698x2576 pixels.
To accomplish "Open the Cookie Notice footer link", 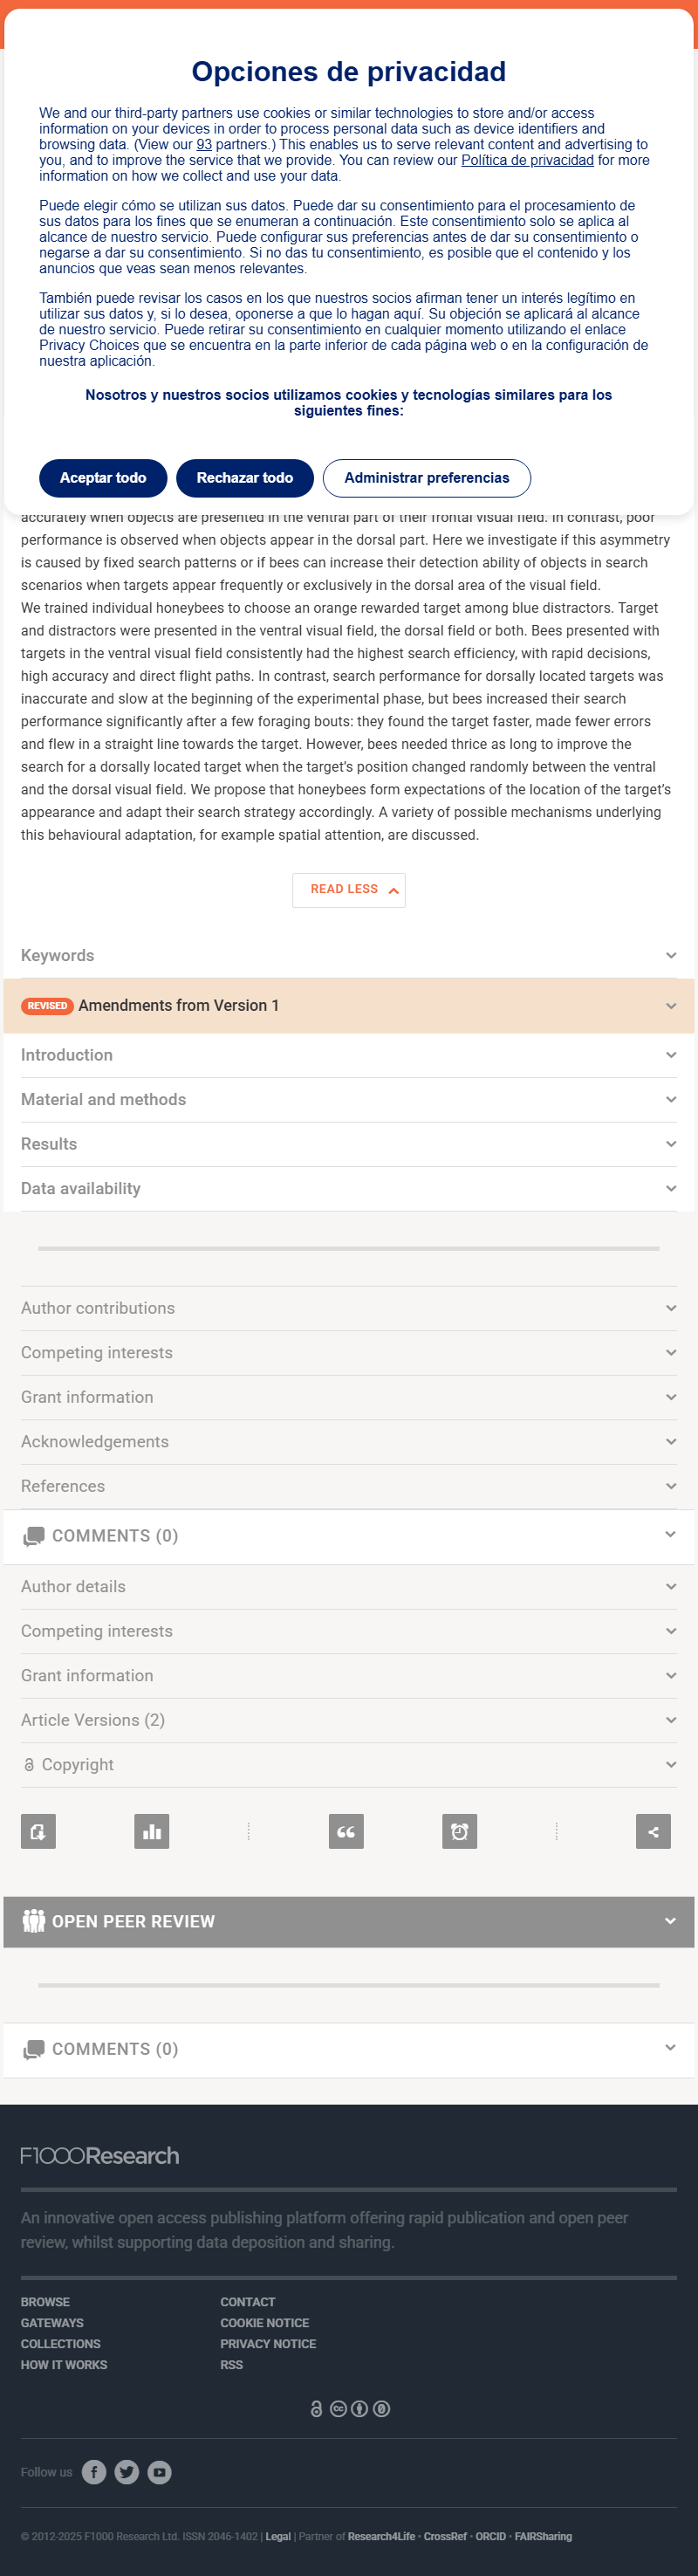I will tap(265, 2323).
